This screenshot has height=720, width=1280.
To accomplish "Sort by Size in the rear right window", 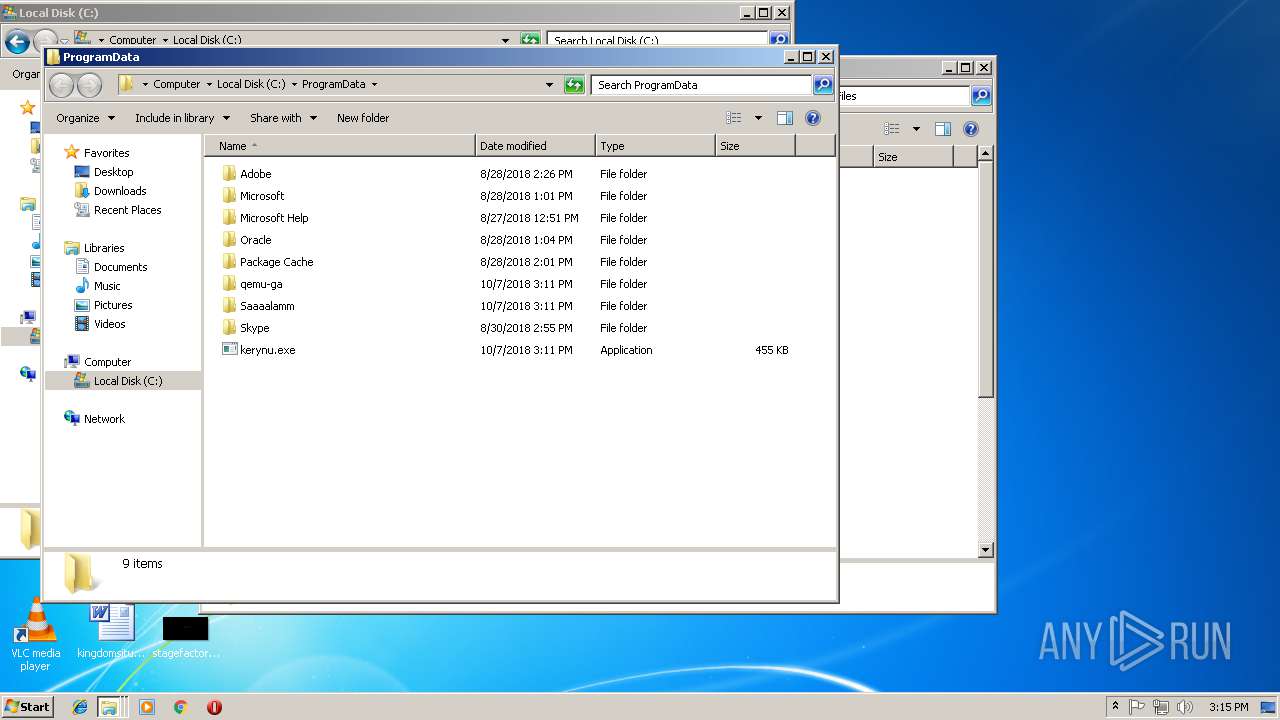I will [x=913, y=157].
